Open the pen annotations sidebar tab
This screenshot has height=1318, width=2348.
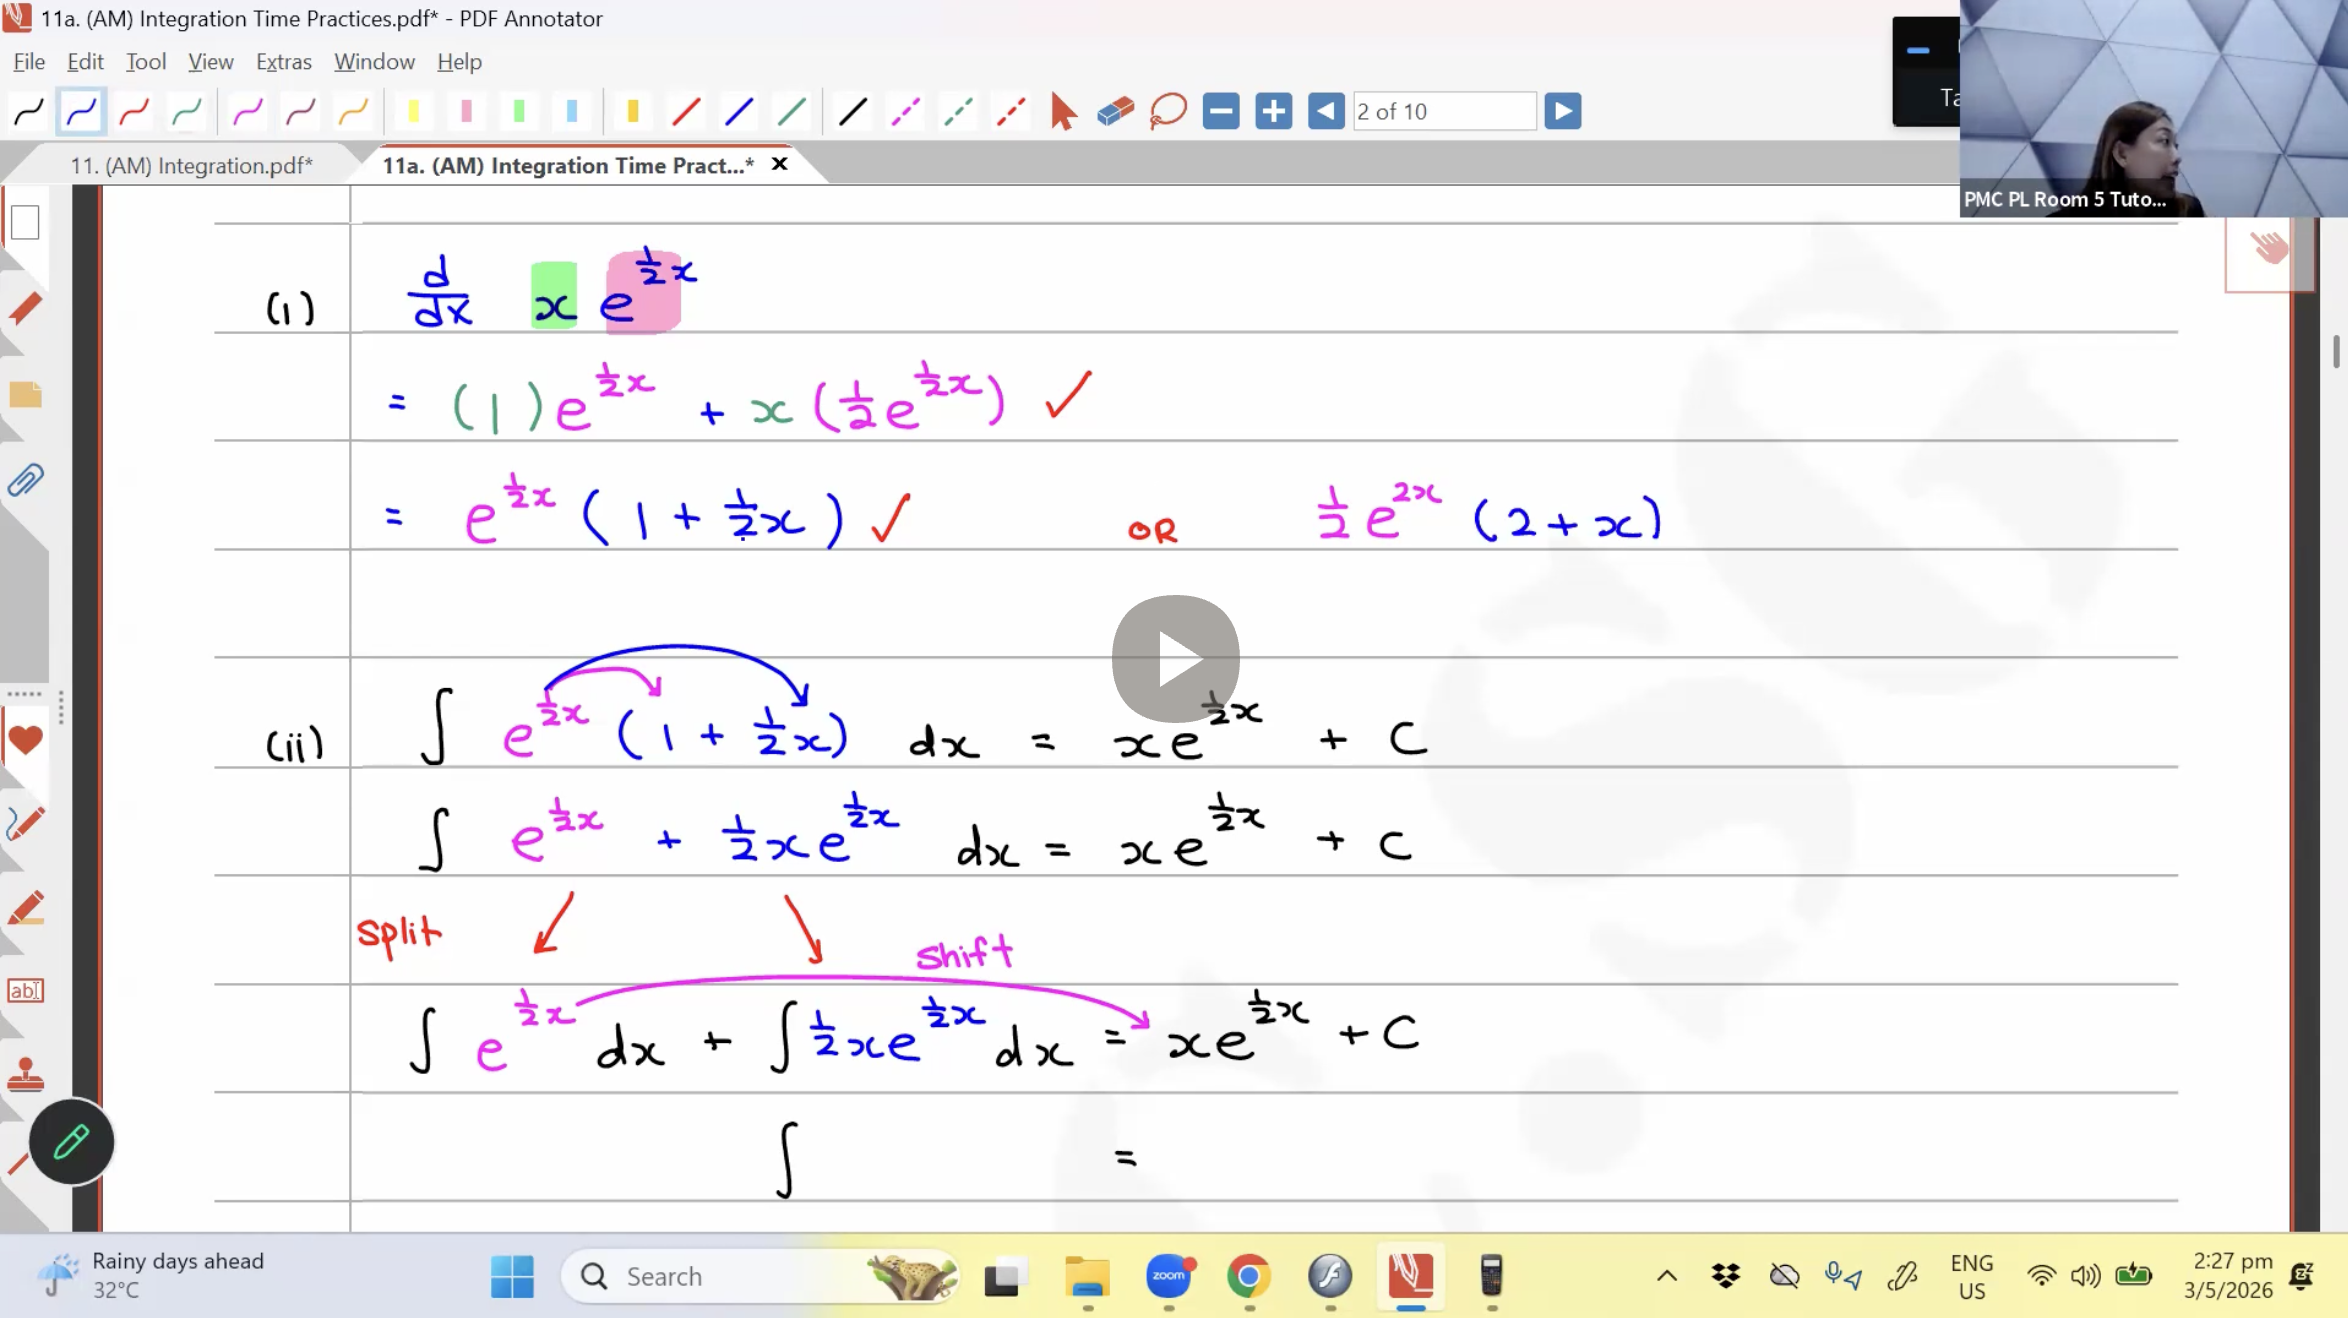pyautogui.click(x=25, y=308)
